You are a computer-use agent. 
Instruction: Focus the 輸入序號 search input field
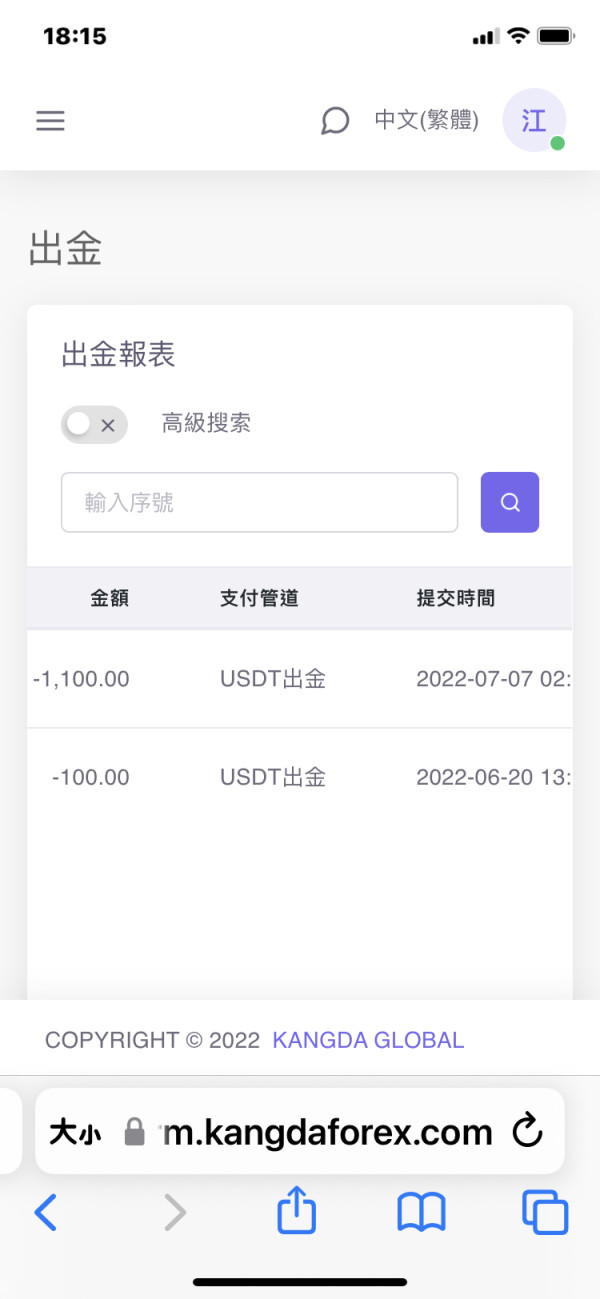(259, 502)
